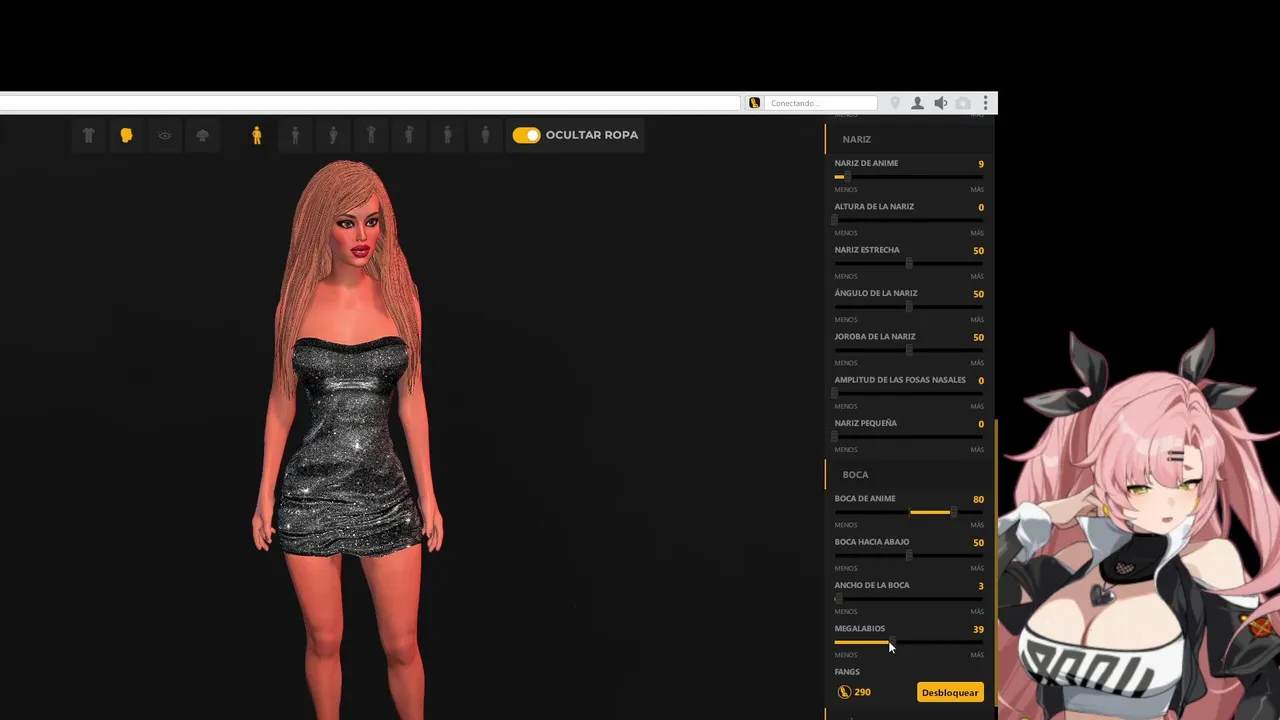Open the eye category icon
This screenshot has width=1280, height=720.
[x=164, y=135]
